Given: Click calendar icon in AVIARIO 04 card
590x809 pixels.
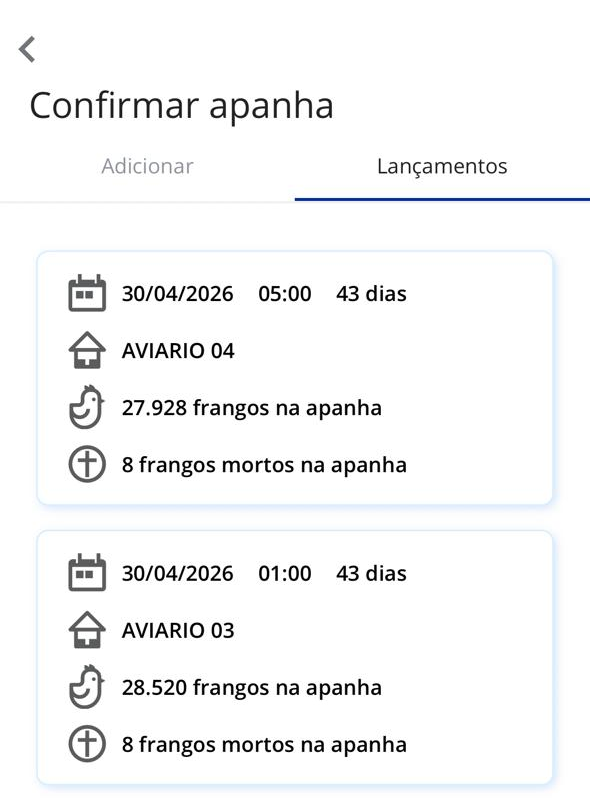Looking at the screenshot, I should pyautogui.click(x=87, y=293).
